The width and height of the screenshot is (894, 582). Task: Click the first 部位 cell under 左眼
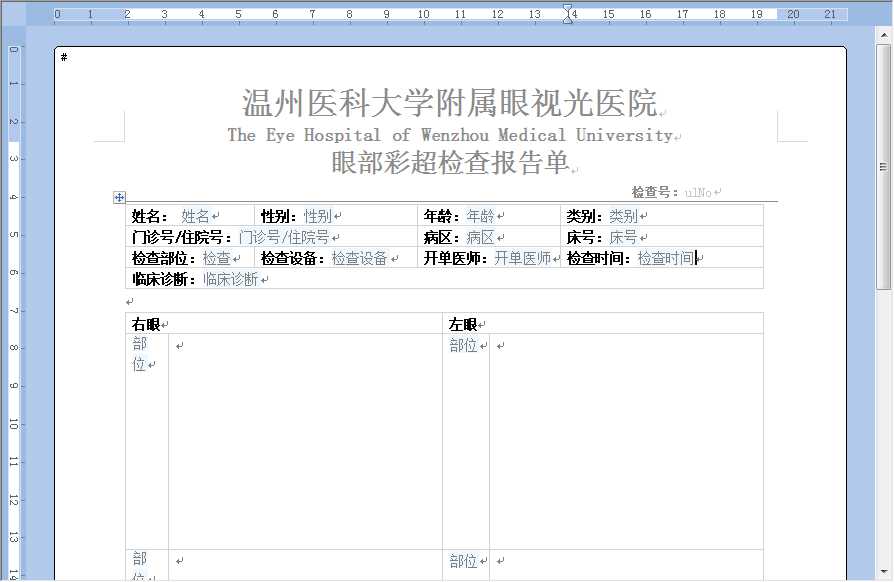[x=466, y=441]
